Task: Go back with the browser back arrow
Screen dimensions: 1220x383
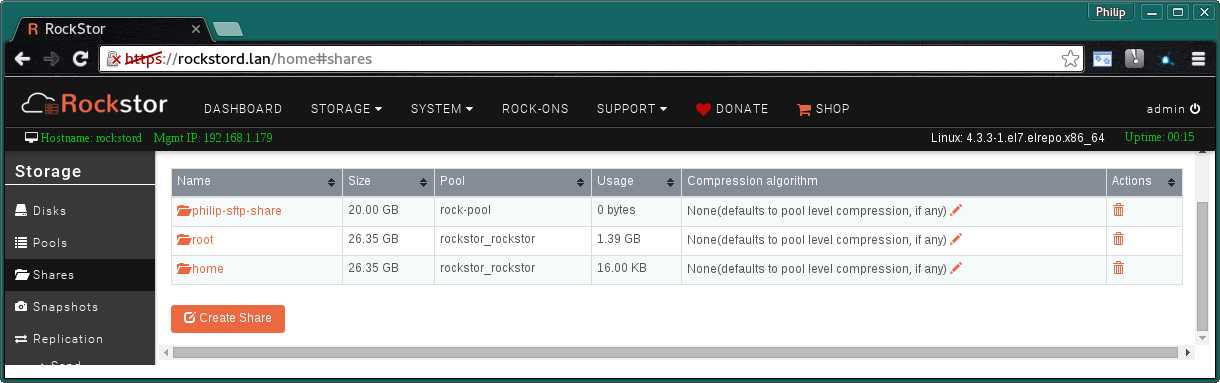Action: click(22, 59)
